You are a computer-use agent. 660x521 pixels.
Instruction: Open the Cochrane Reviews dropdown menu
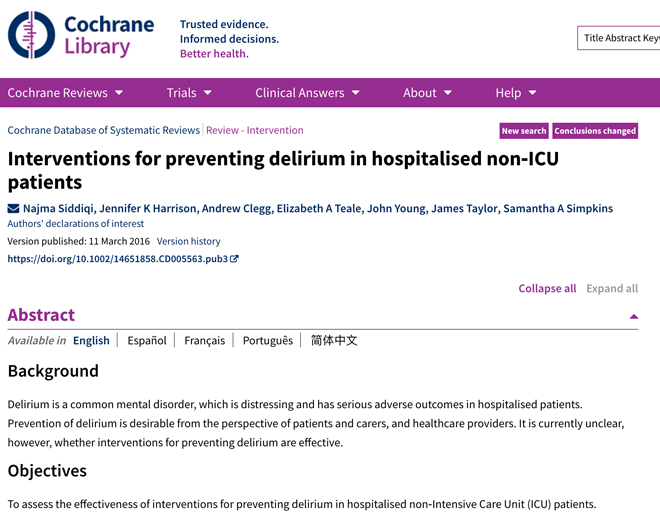tap(65, 93)
